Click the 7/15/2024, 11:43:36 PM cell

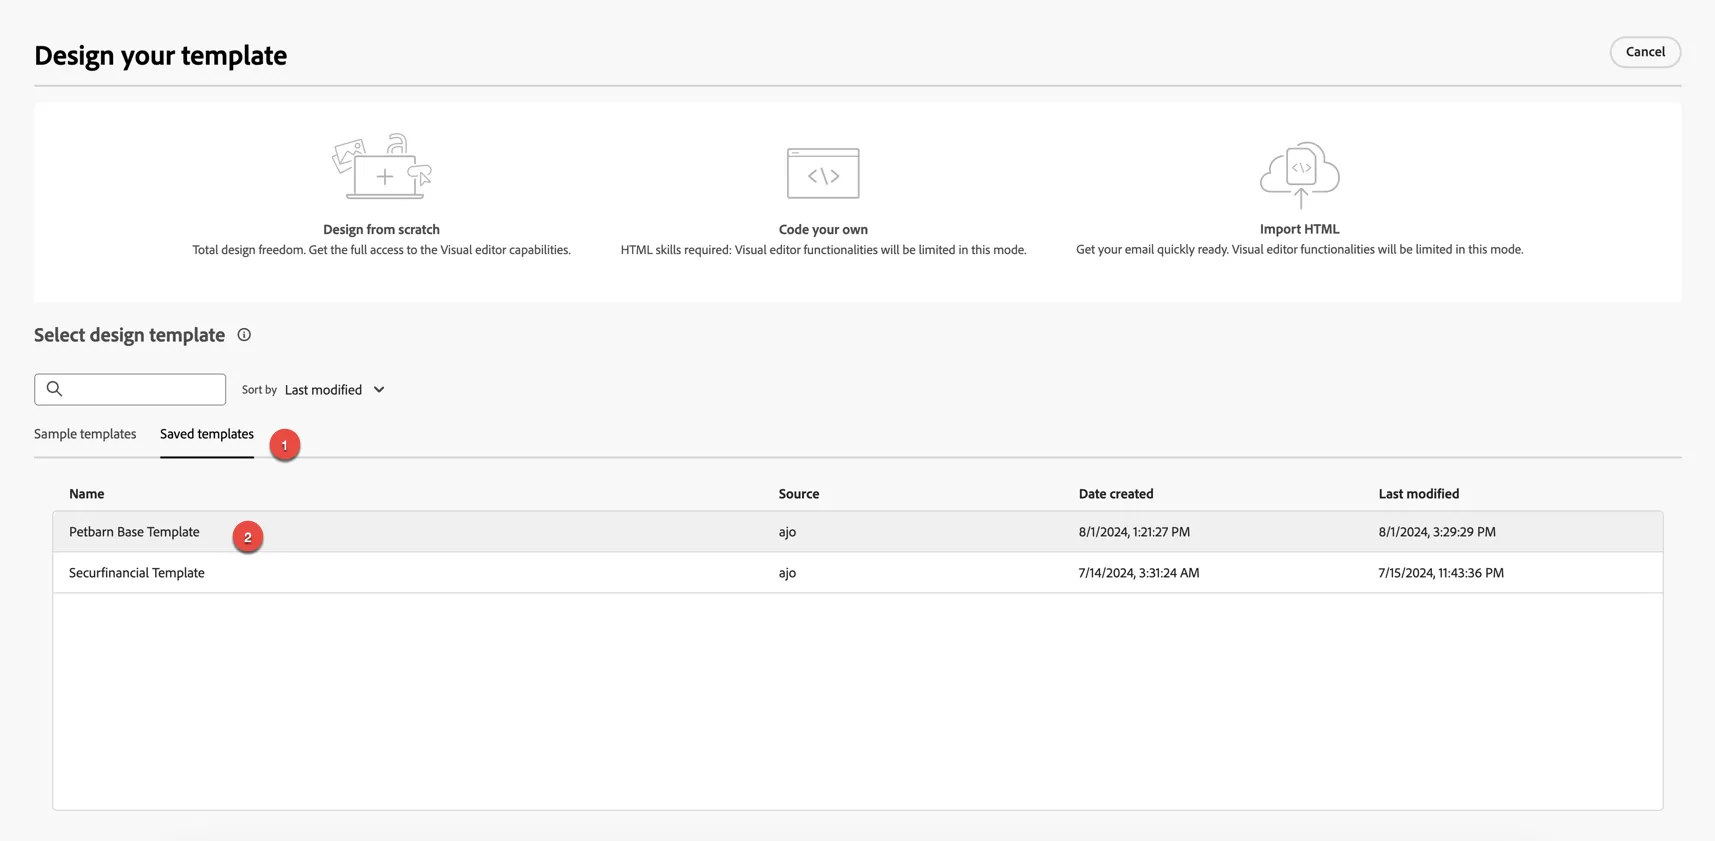(x=1441, y=573)
